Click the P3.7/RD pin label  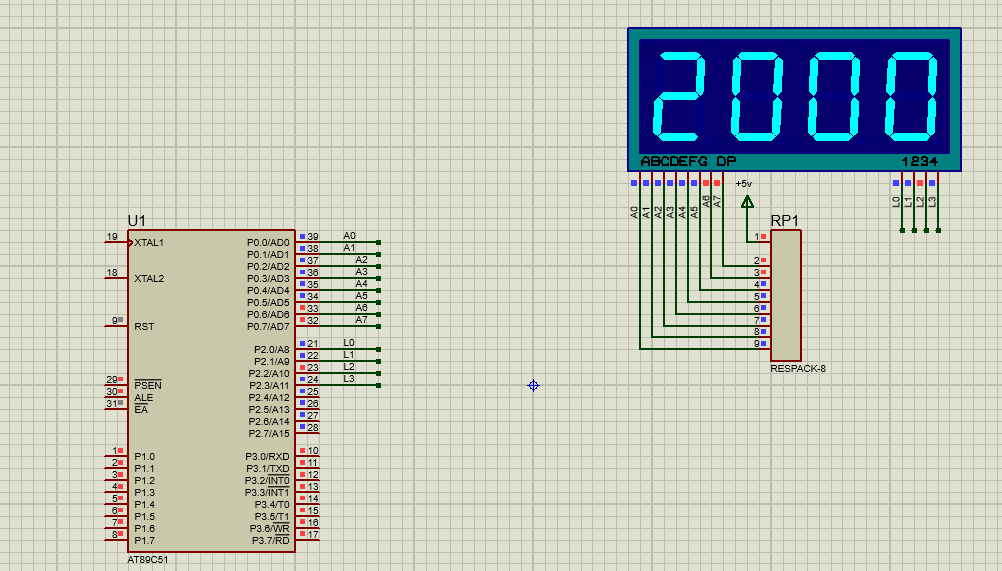271,540
